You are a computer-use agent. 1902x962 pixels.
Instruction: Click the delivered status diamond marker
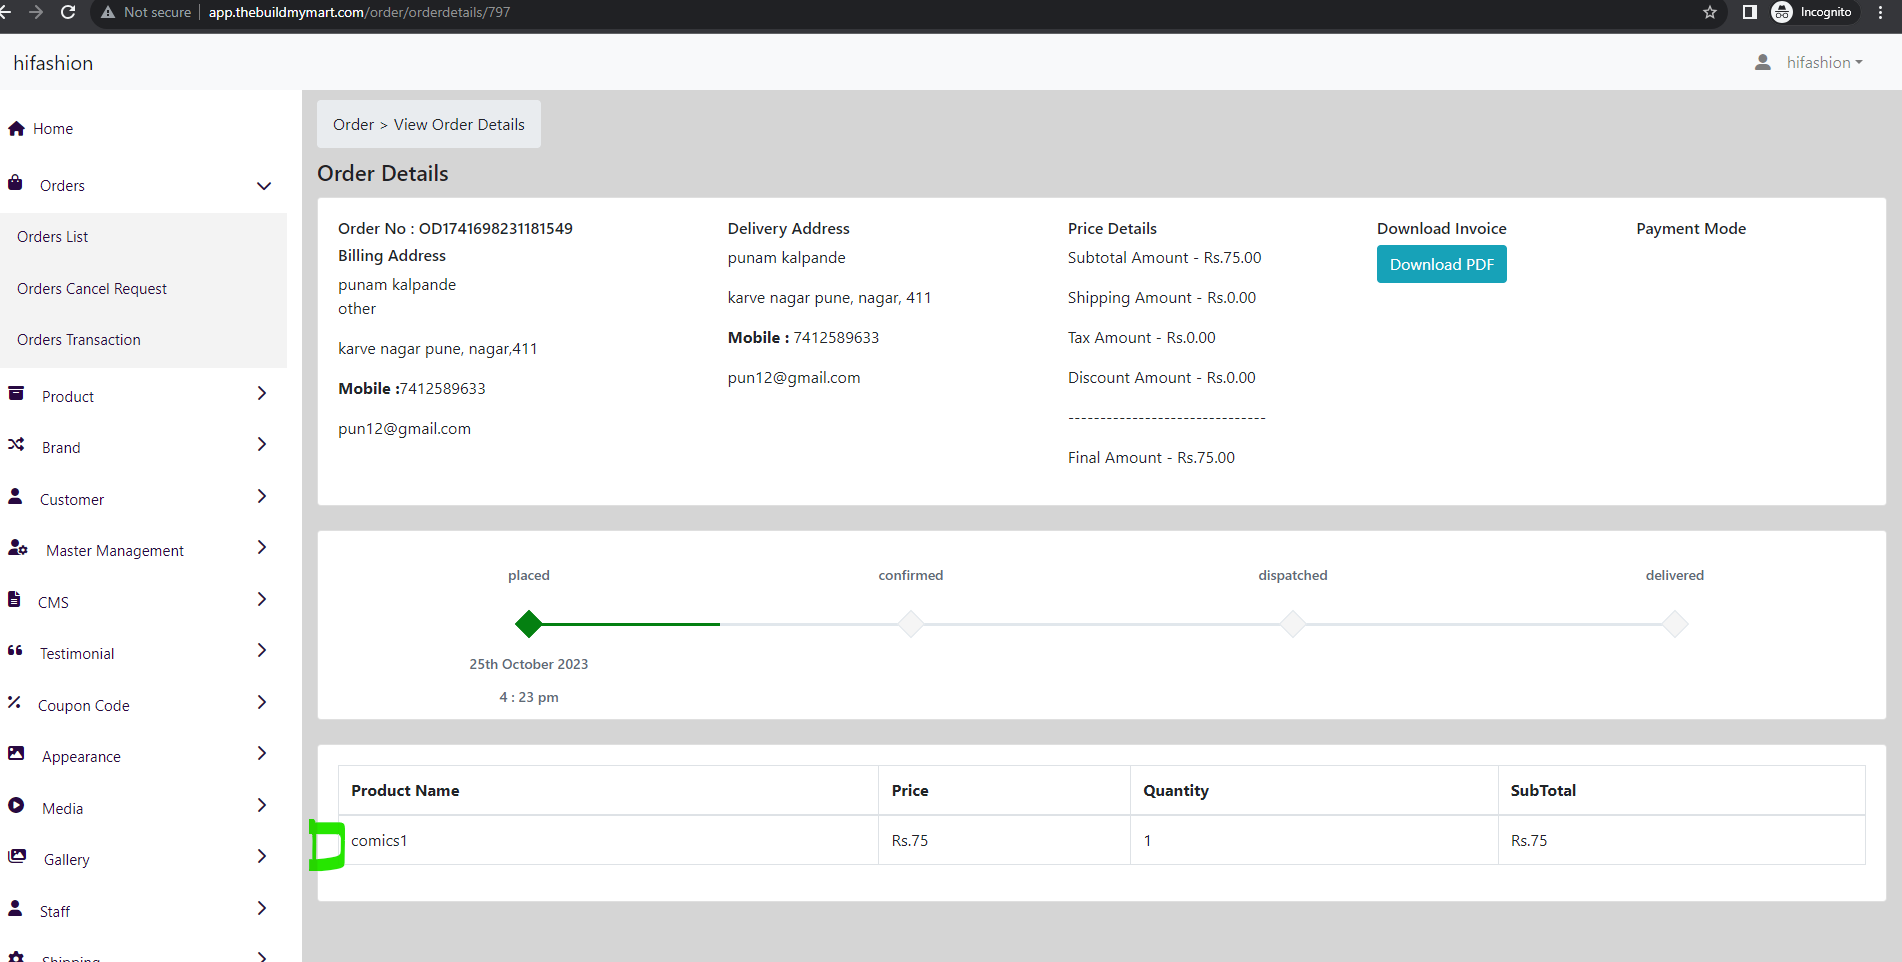[x=1675, y=624]
